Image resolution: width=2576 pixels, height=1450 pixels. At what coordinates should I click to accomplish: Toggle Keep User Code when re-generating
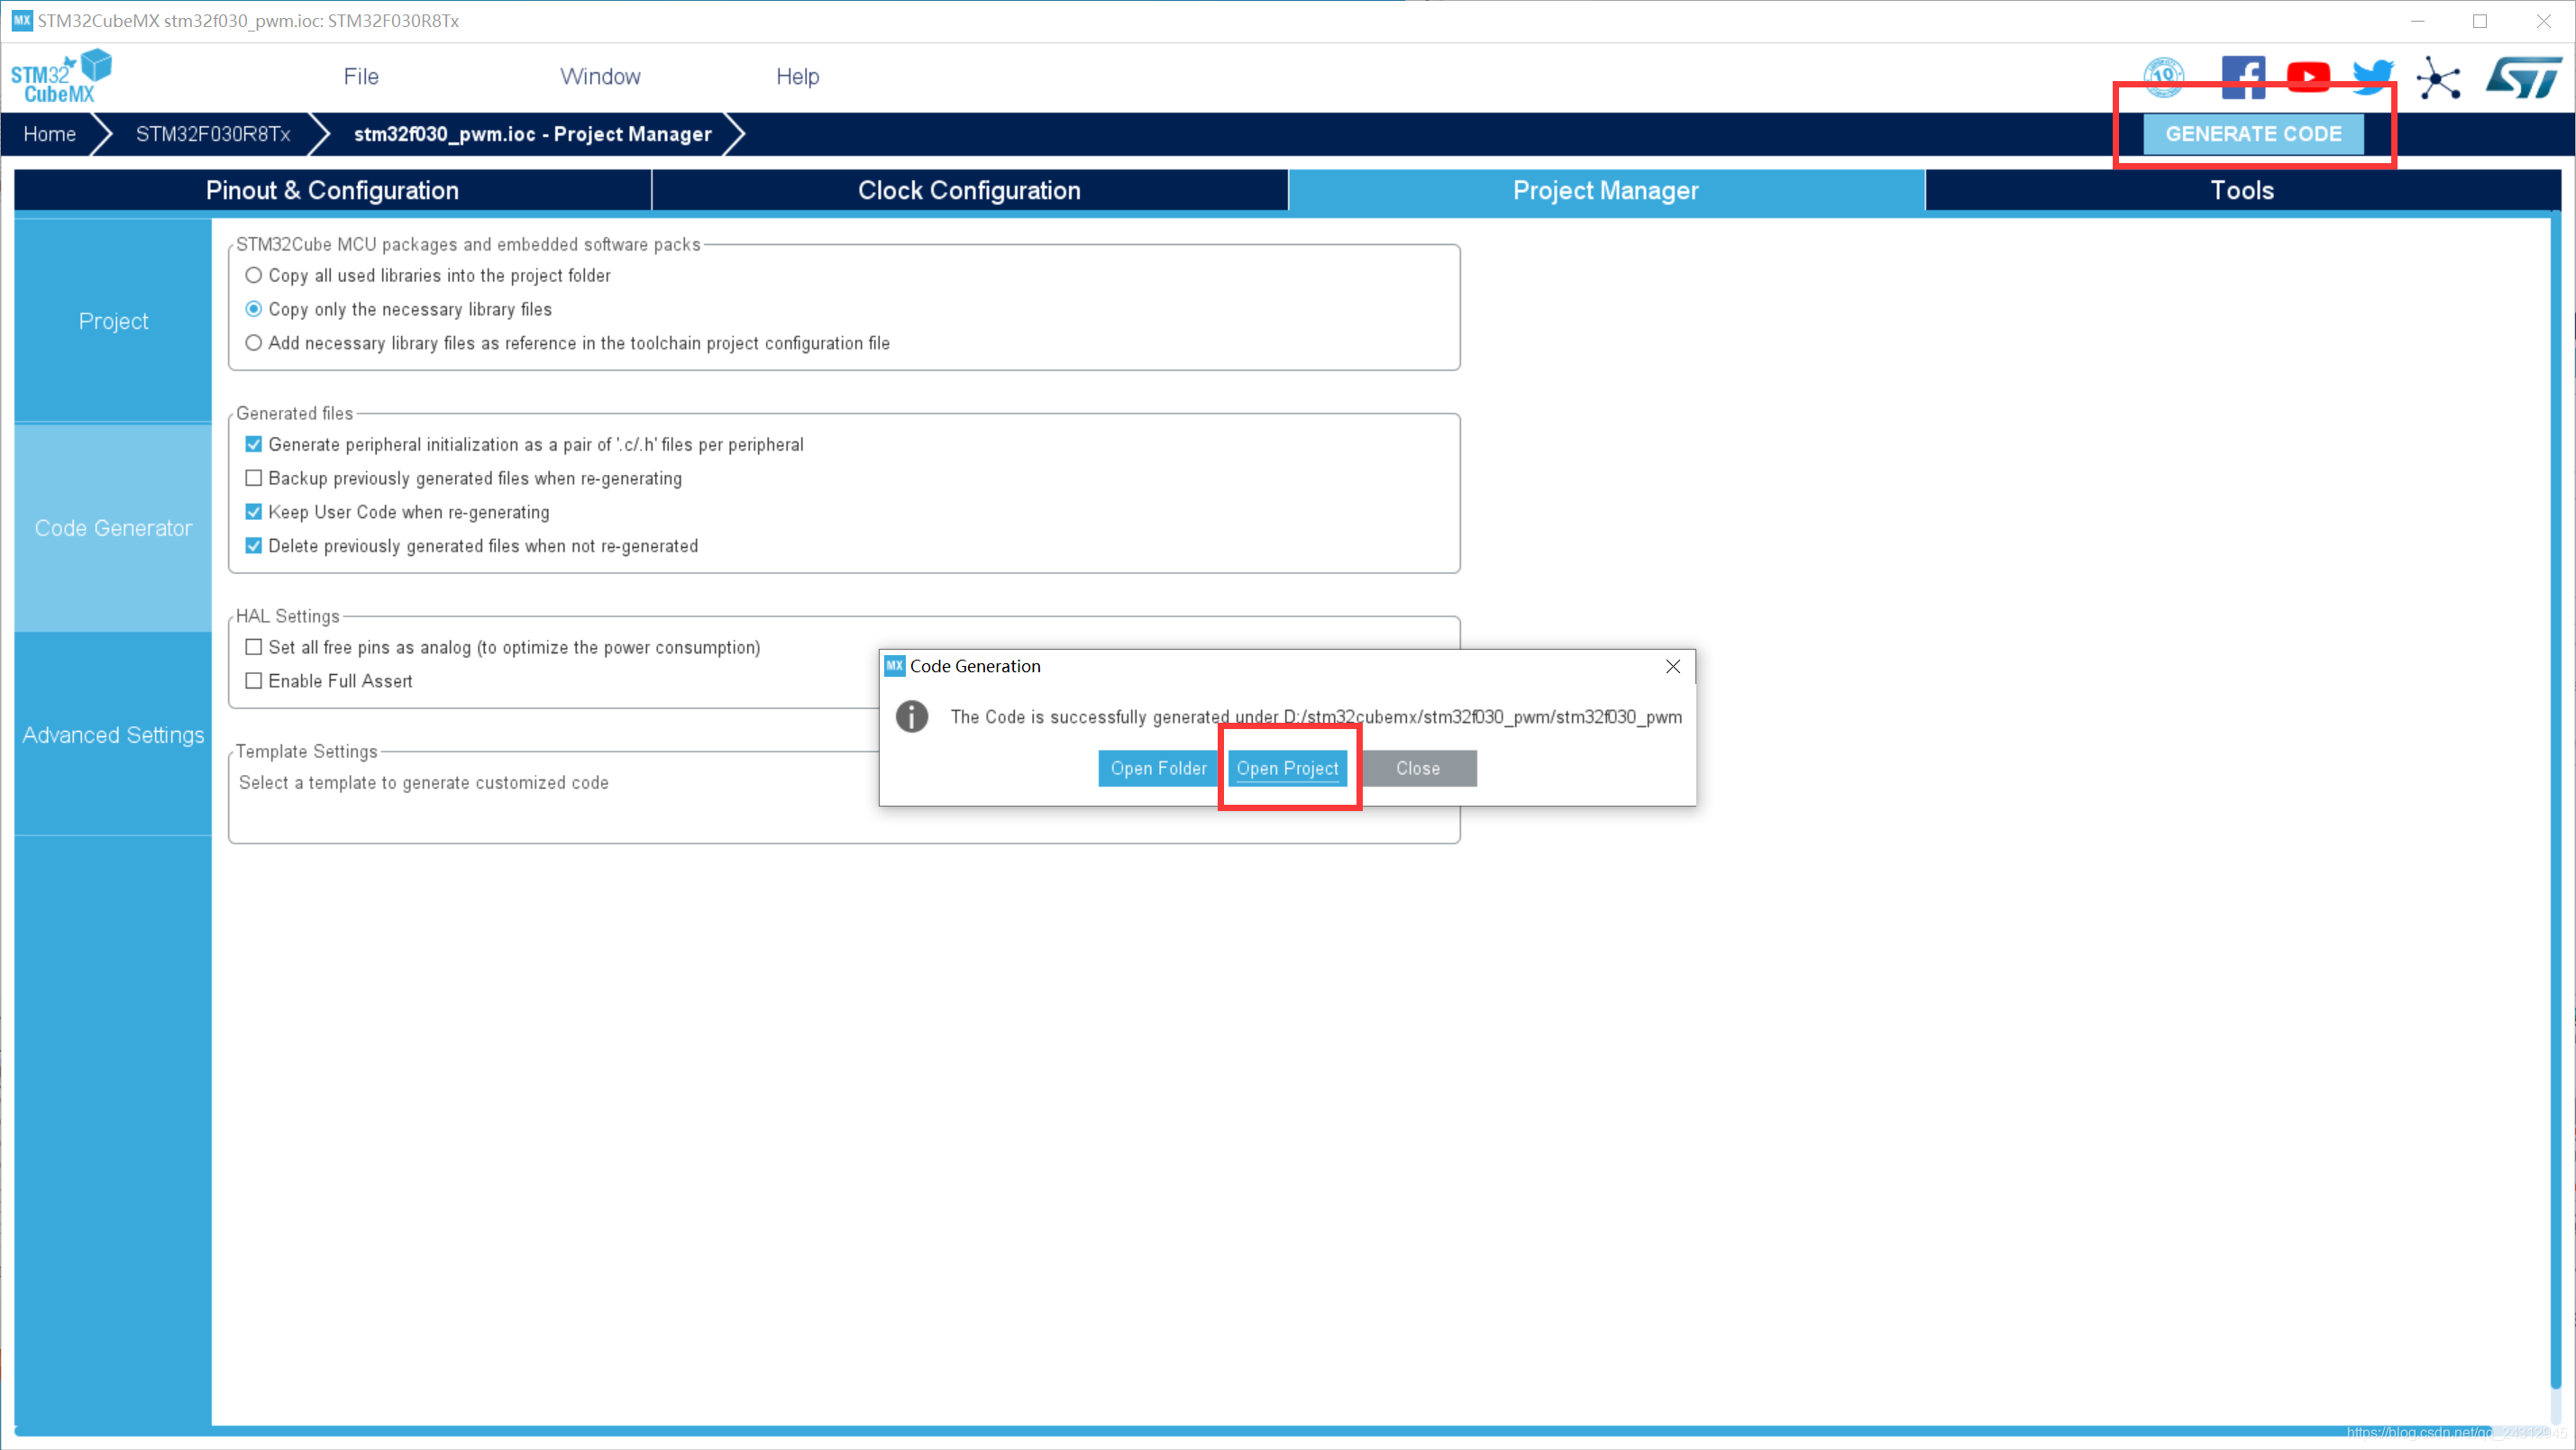(255, 513)
